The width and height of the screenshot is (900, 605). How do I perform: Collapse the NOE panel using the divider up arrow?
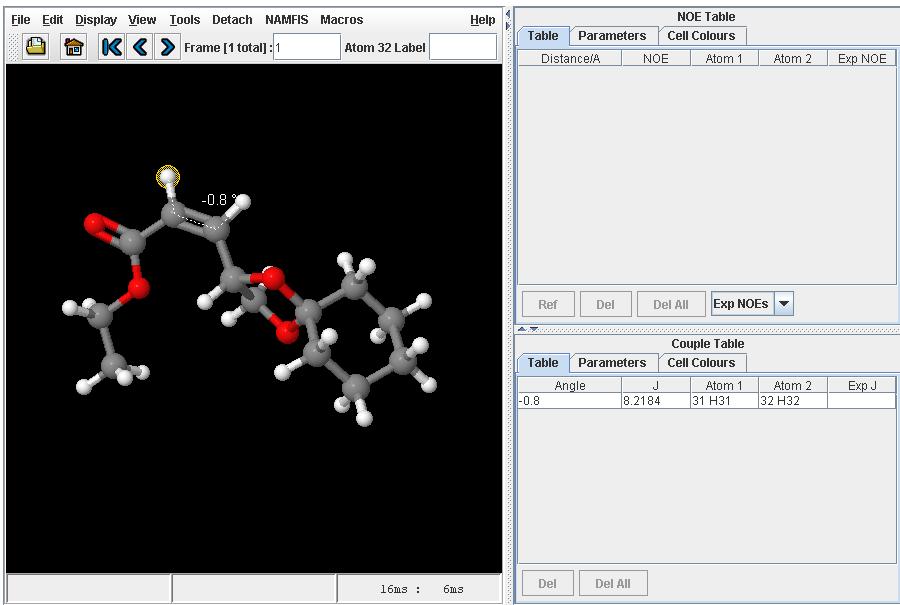coord(521,329)
